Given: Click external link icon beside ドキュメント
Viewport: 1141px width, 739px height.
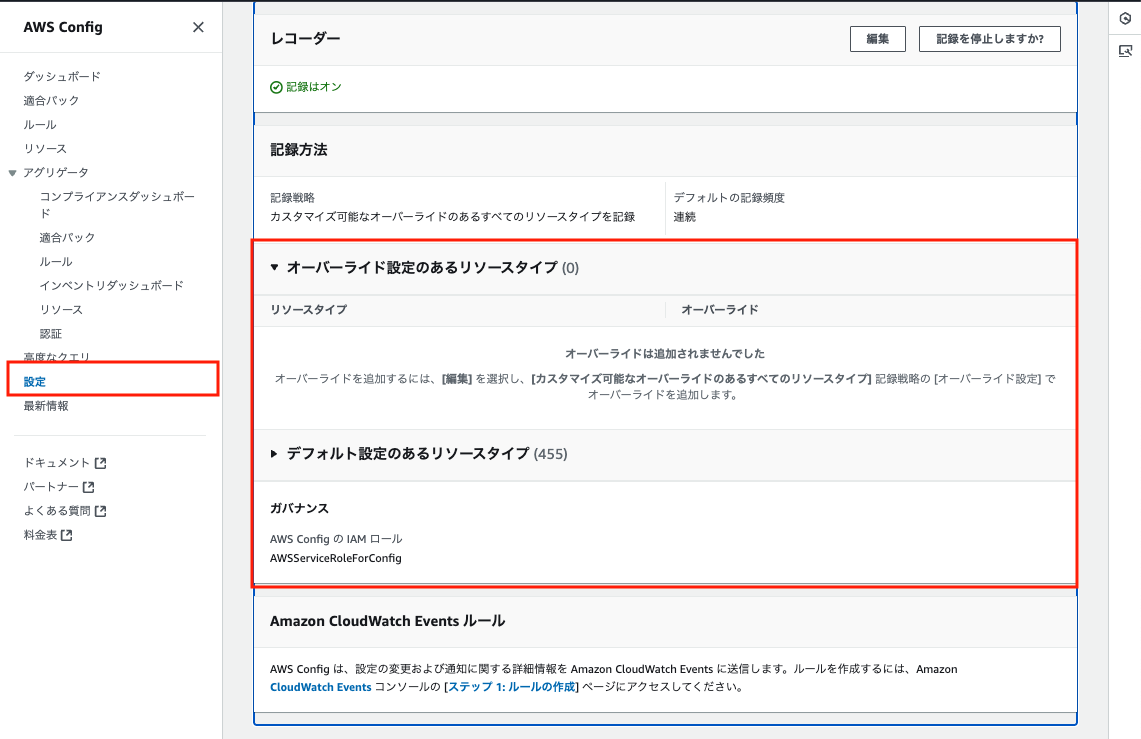Looking at the screenshot, I should tap(100, 463).
